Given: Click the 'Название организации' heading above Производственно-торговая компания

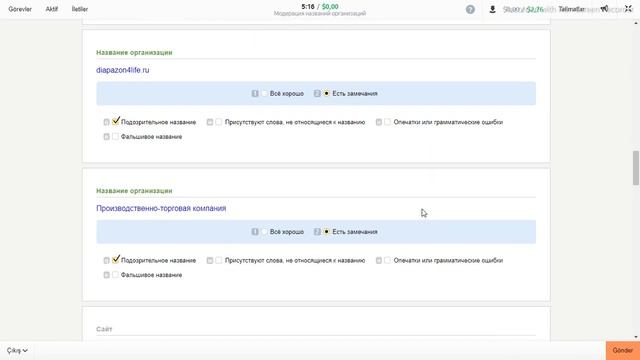Looking at the screenshot, I should click(x=134, y=191).
